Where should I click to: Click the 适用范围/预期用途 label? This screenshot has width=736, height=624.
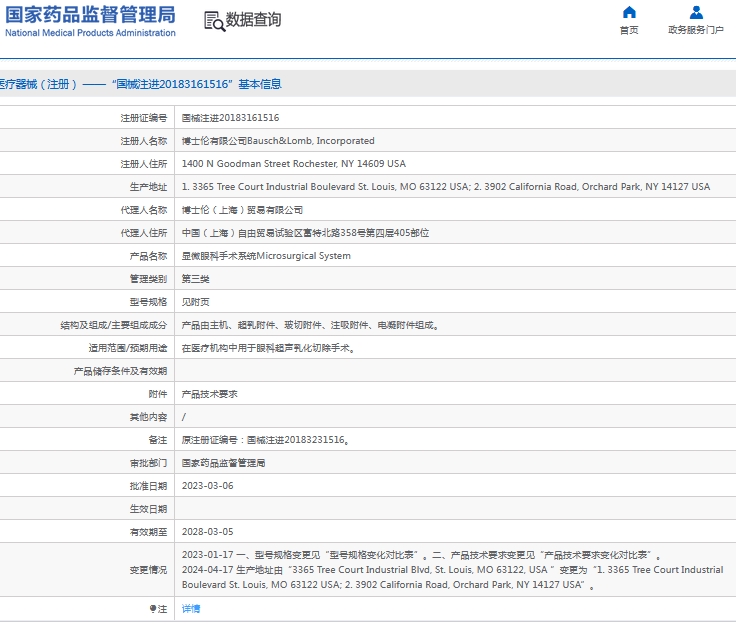(128, 348)
